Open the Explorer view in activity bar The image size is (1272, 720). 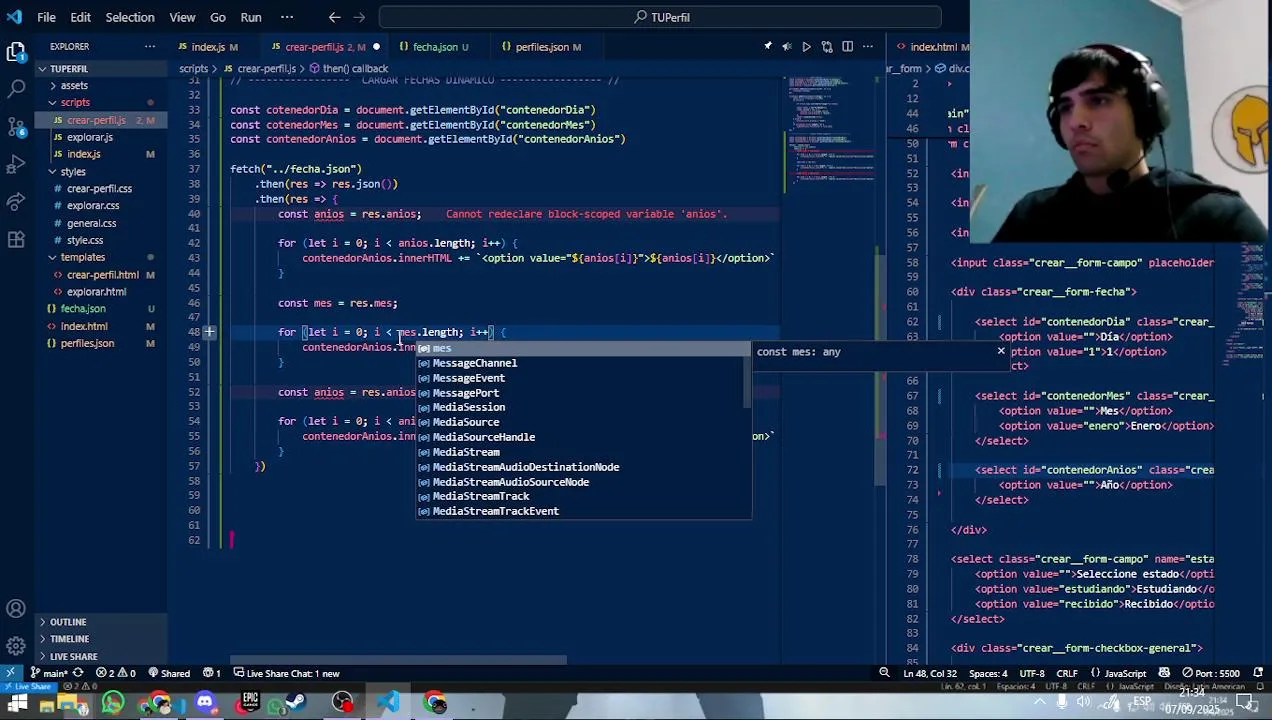tap(15, 52)
